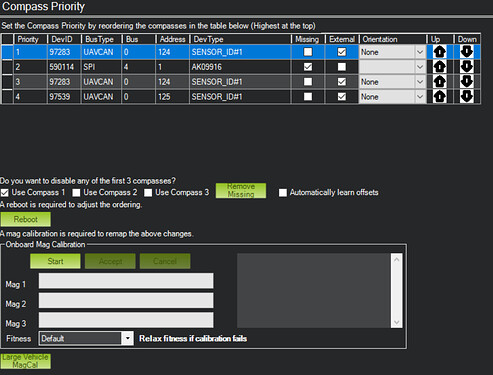
Task: Accept the mag calibration
Action: [110, 261]
